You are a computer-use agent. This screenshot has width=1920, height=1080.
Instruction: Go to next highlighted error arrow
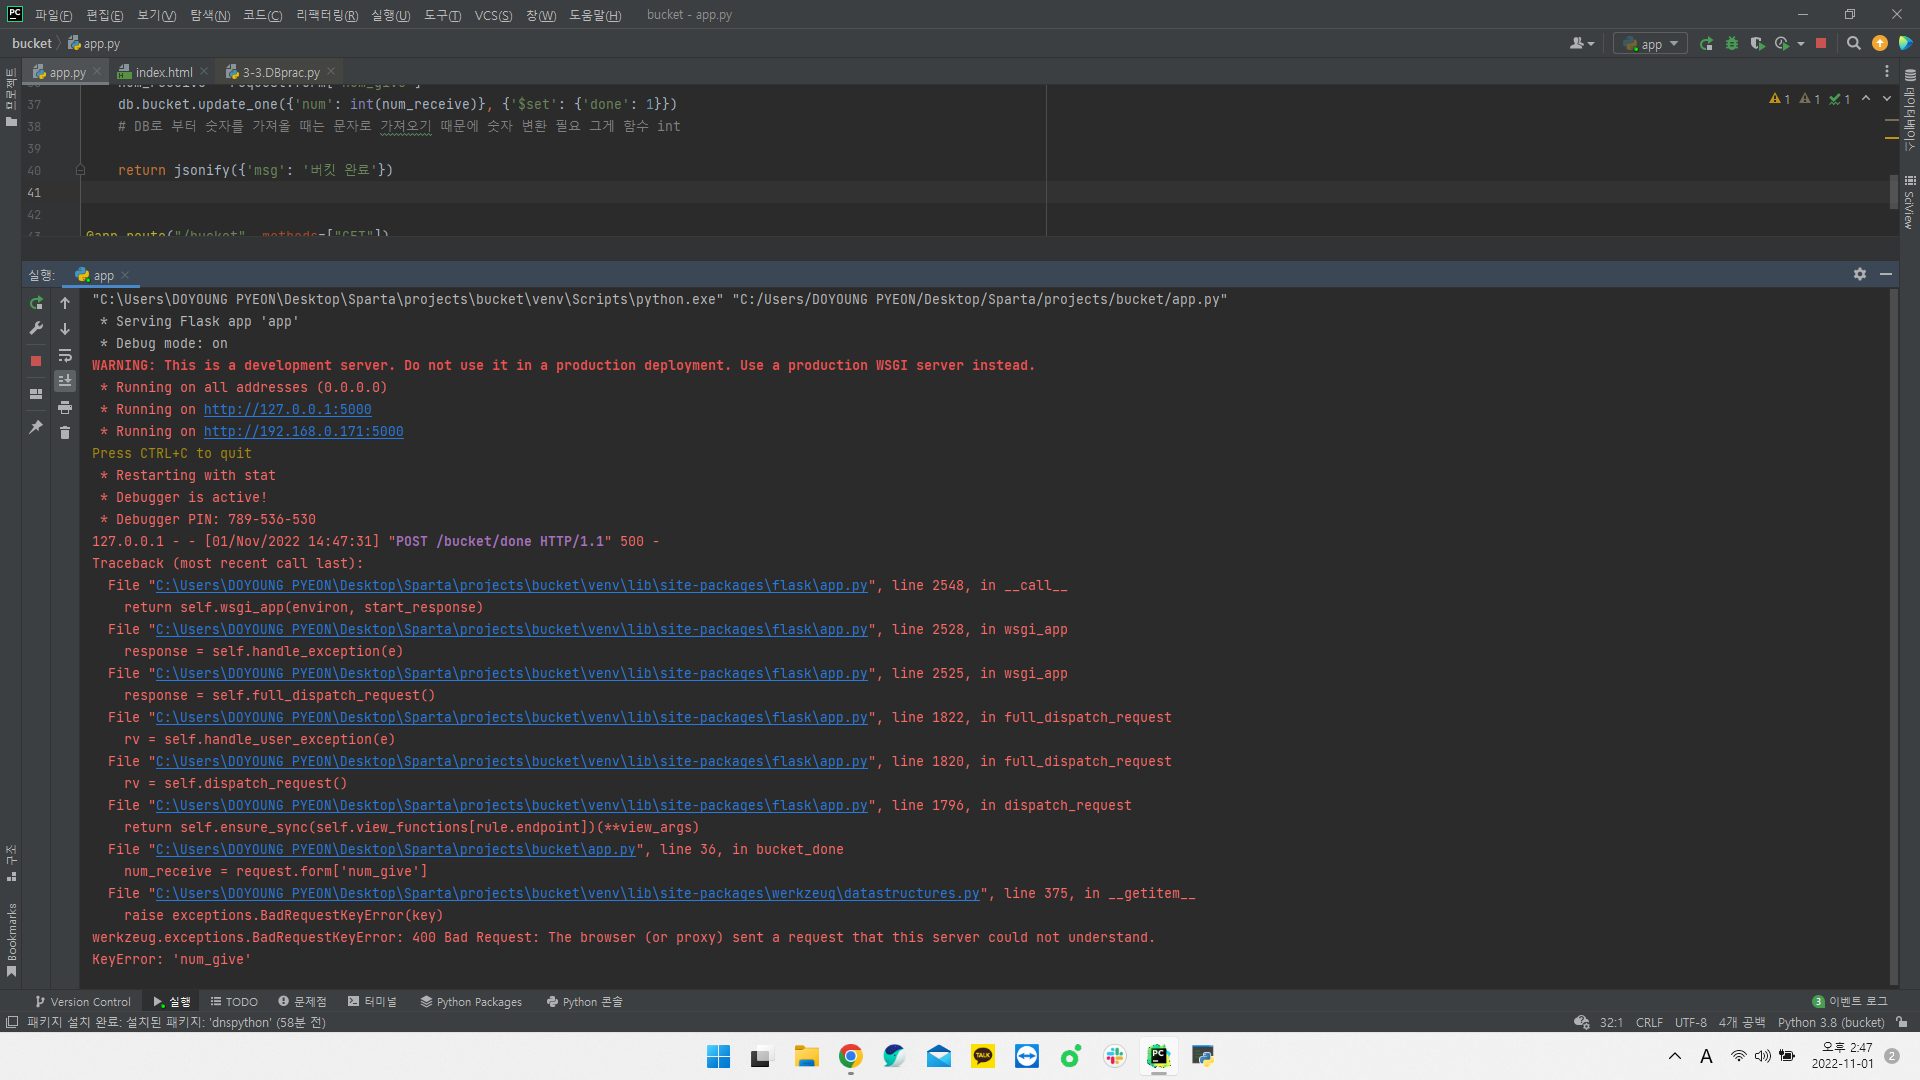[x=1887, y=99]
